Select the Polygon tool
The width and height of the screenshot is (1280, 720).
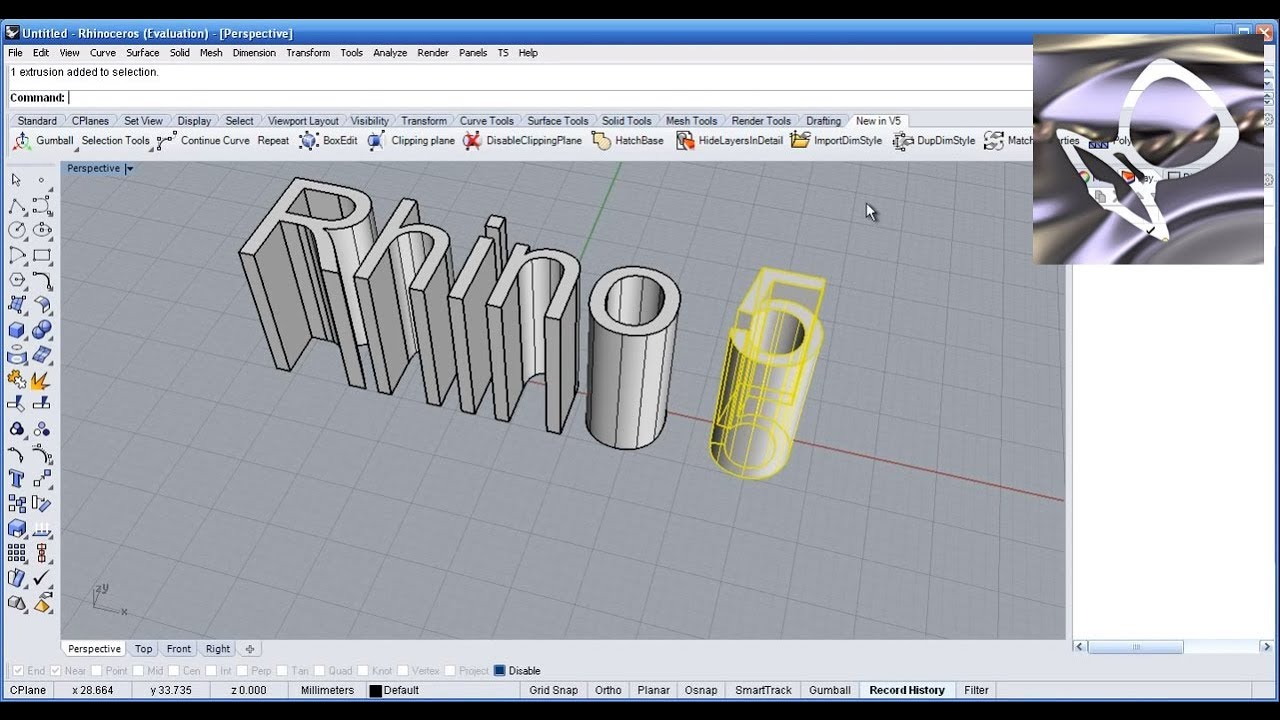tap(17, 280)
